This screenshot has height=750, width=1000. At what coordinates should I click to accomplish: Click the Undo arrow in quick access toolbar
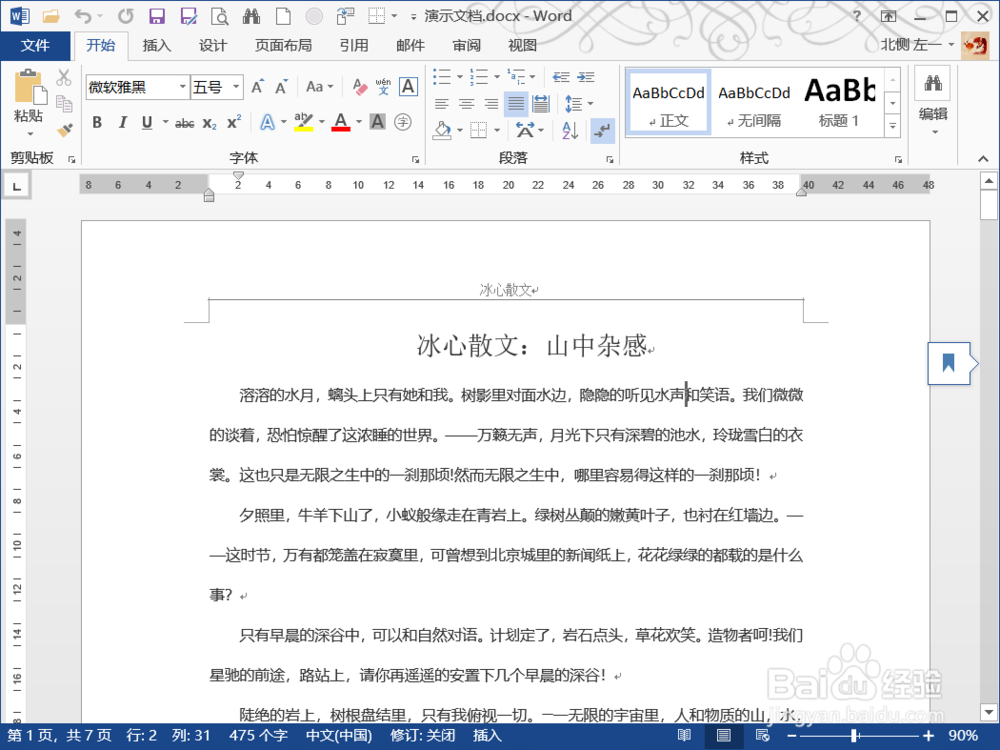tap(83, 17)
